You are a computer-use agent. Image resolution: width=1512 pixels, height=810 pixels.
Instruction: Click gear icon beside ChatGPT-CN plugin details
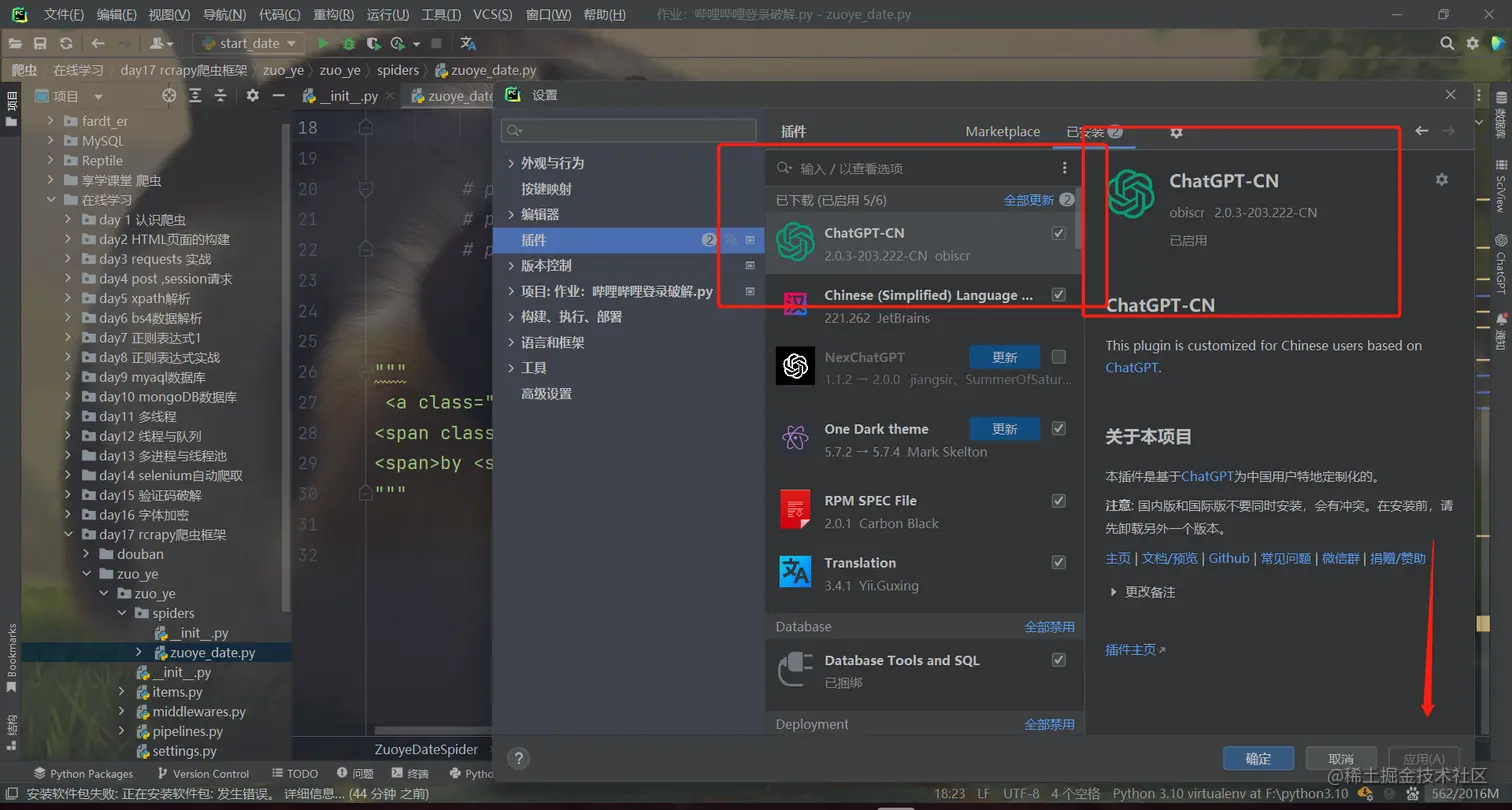click(1441, 179)
